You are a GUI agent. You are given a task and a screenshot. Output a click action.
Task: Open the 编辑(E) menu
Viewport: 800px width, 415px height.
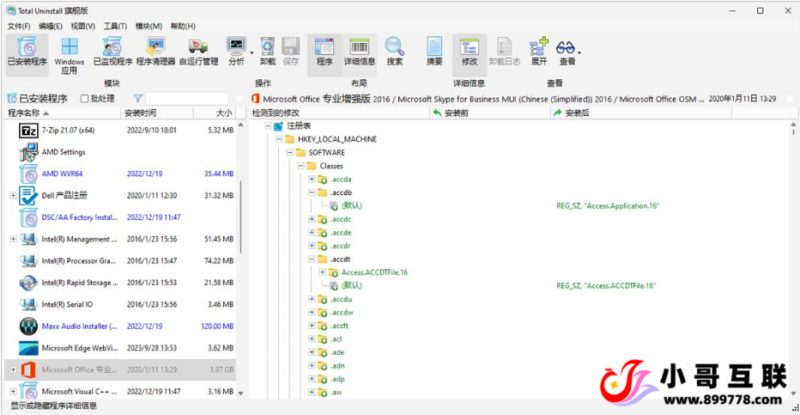[x=51, y=26]
